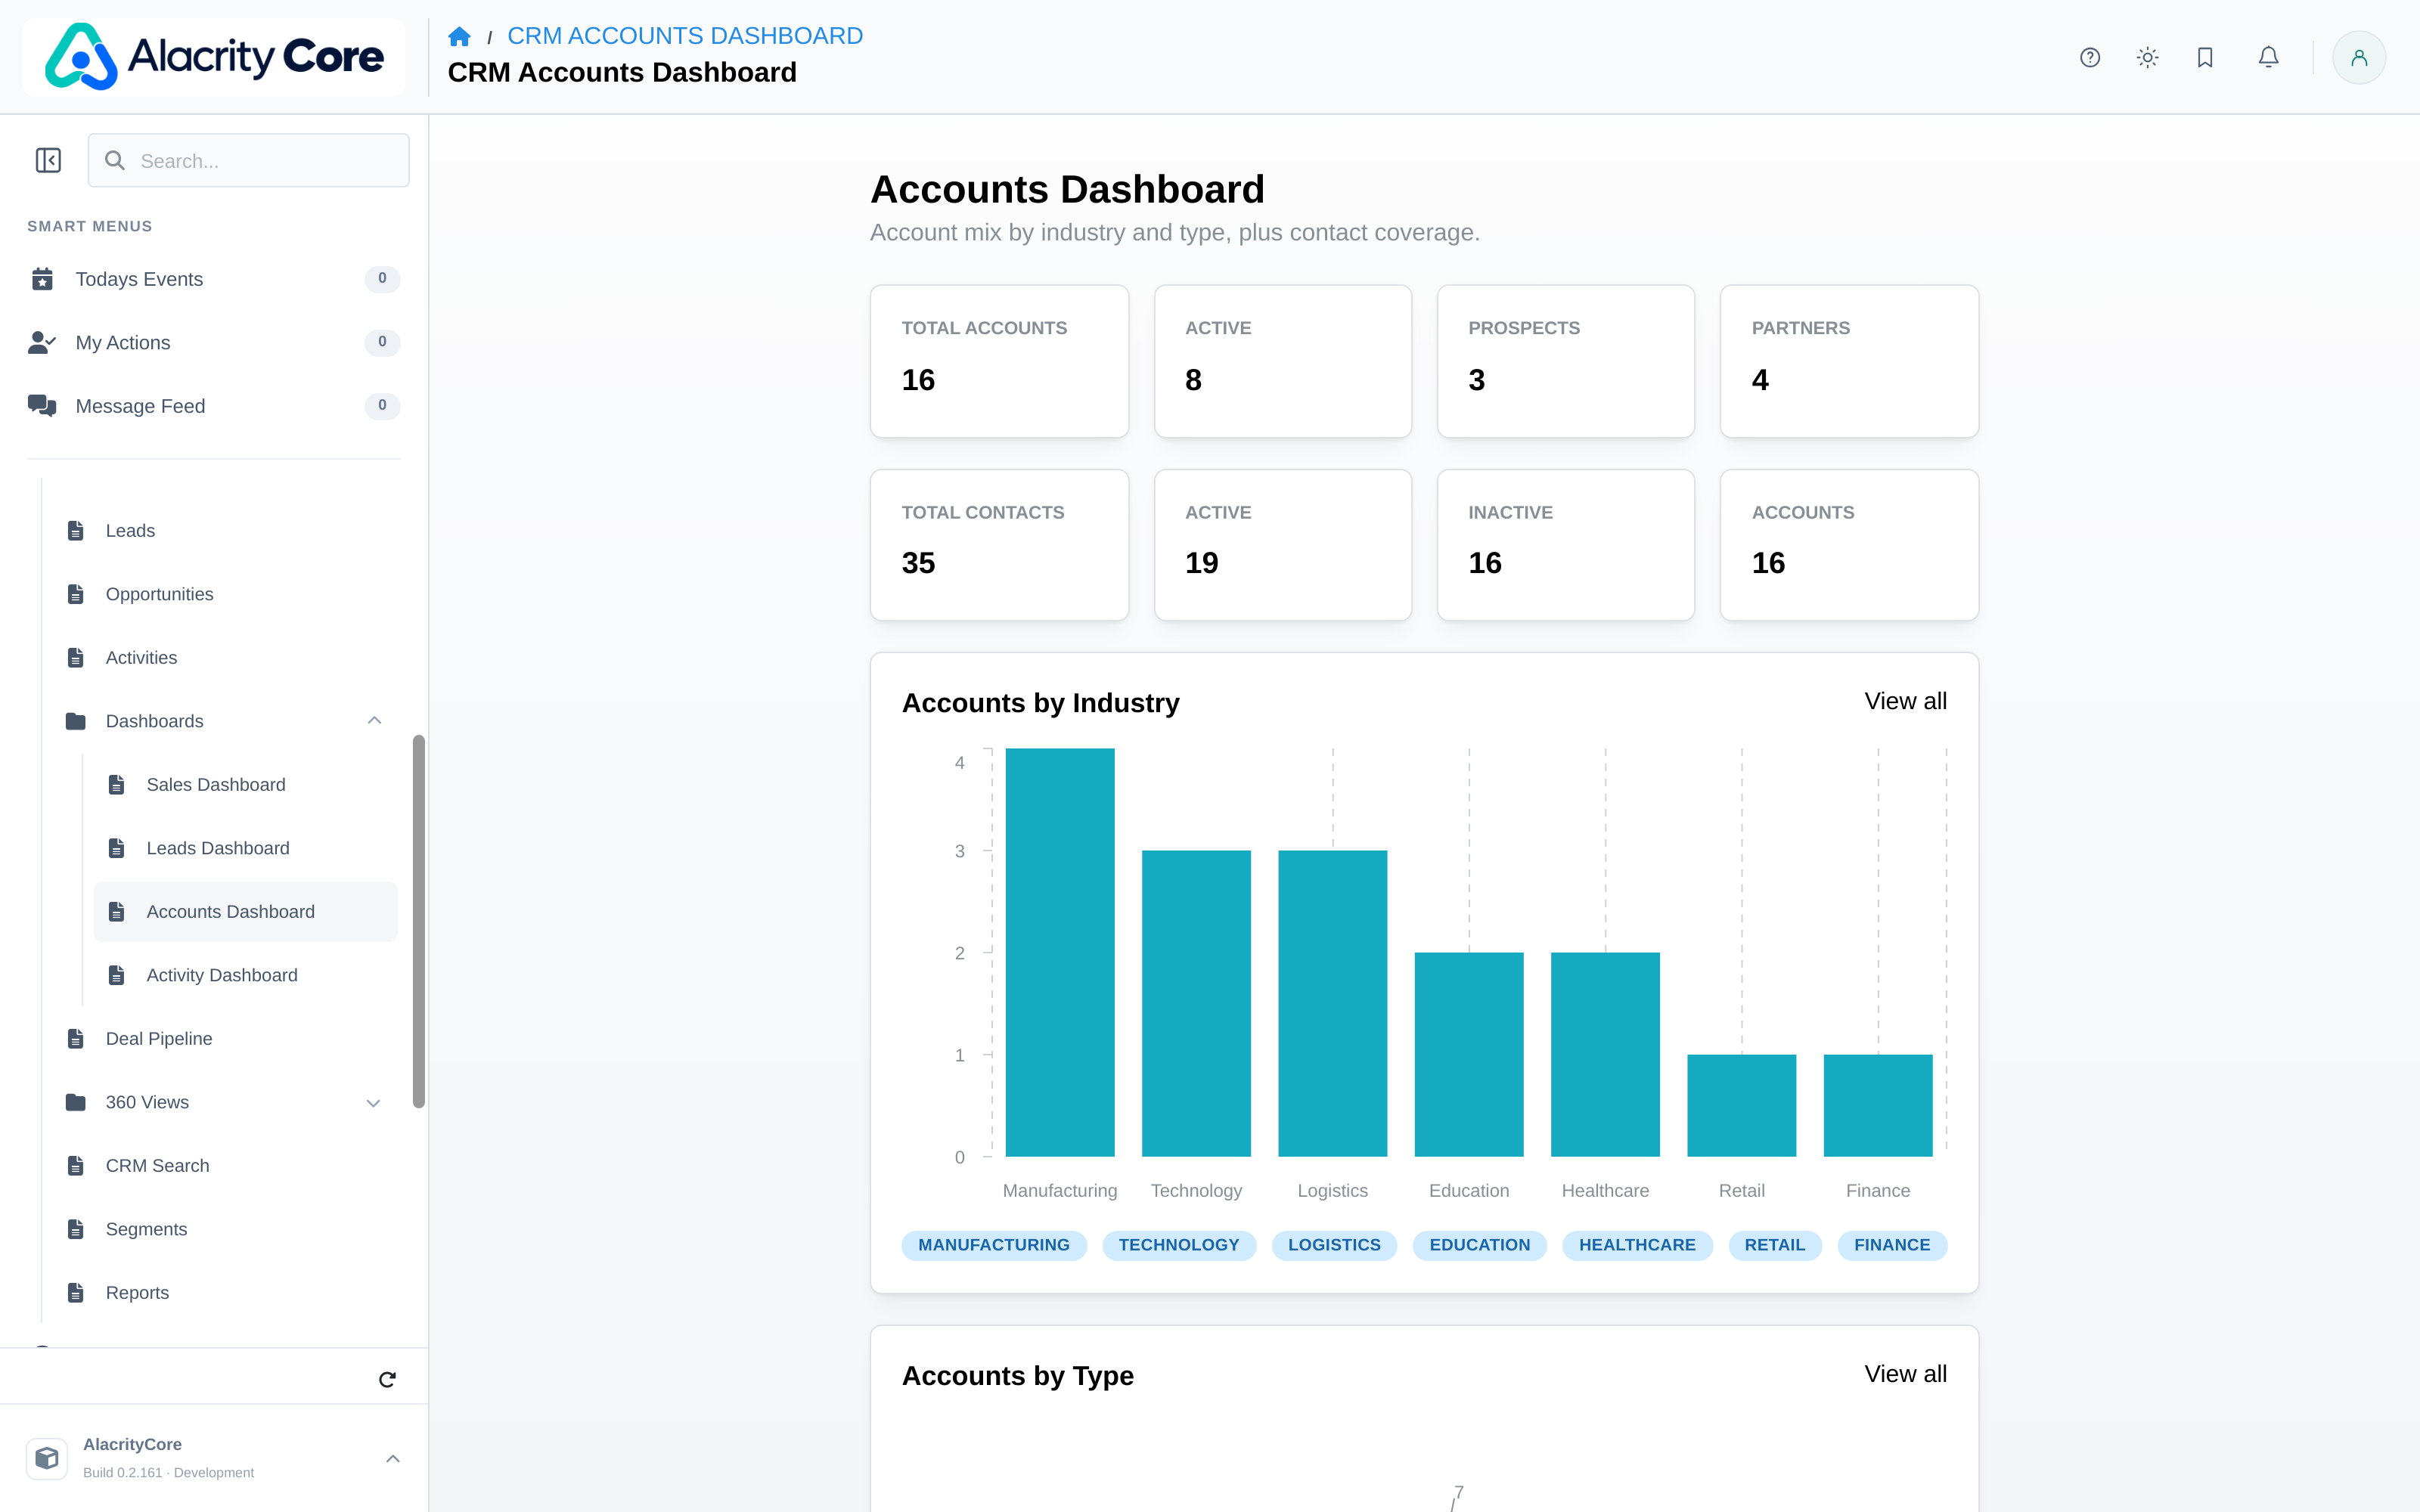The height and width of the screenshot is (1512, 2420).
Task: Click View all for Accounts by Industry
Action: [x=1905, y=701]
